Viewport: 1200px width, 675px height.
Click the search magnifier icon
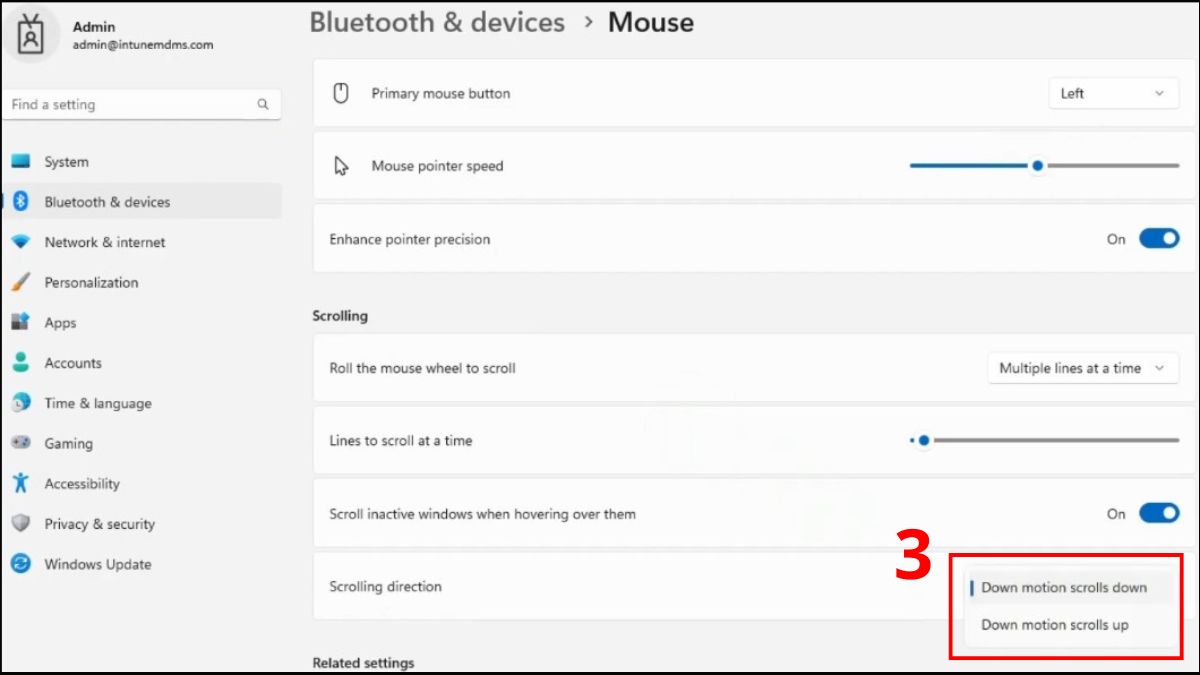pos(263,104)
